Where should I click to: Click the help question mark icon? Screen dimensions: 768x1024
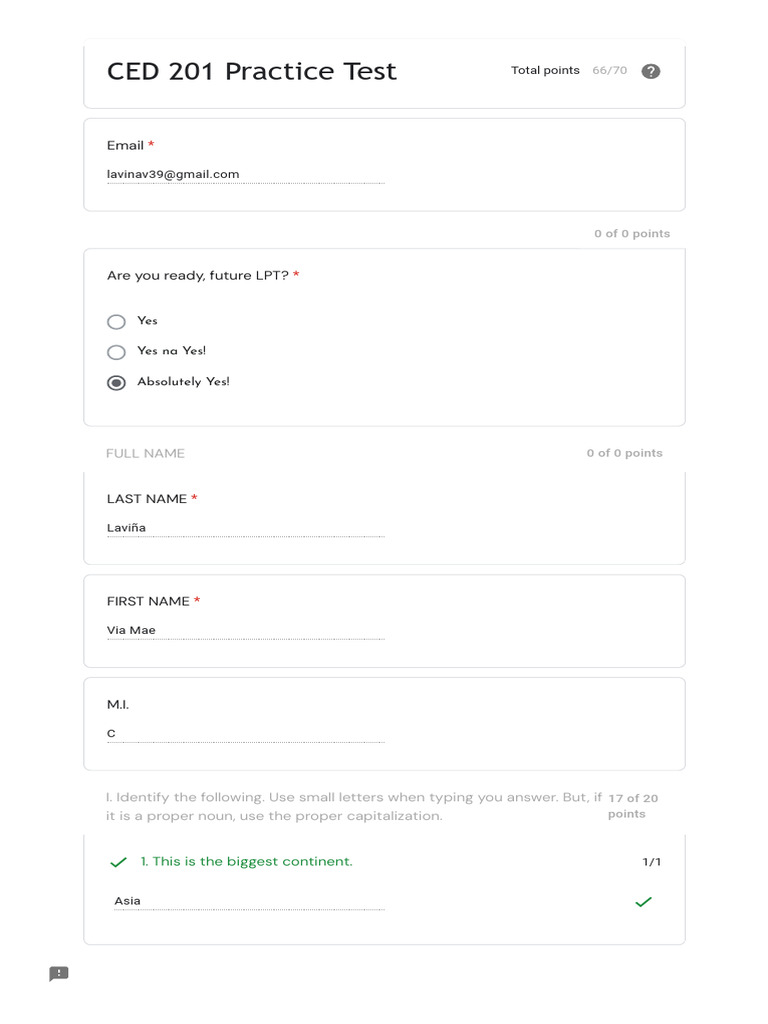pyautogui.click(x=650, y=71)
